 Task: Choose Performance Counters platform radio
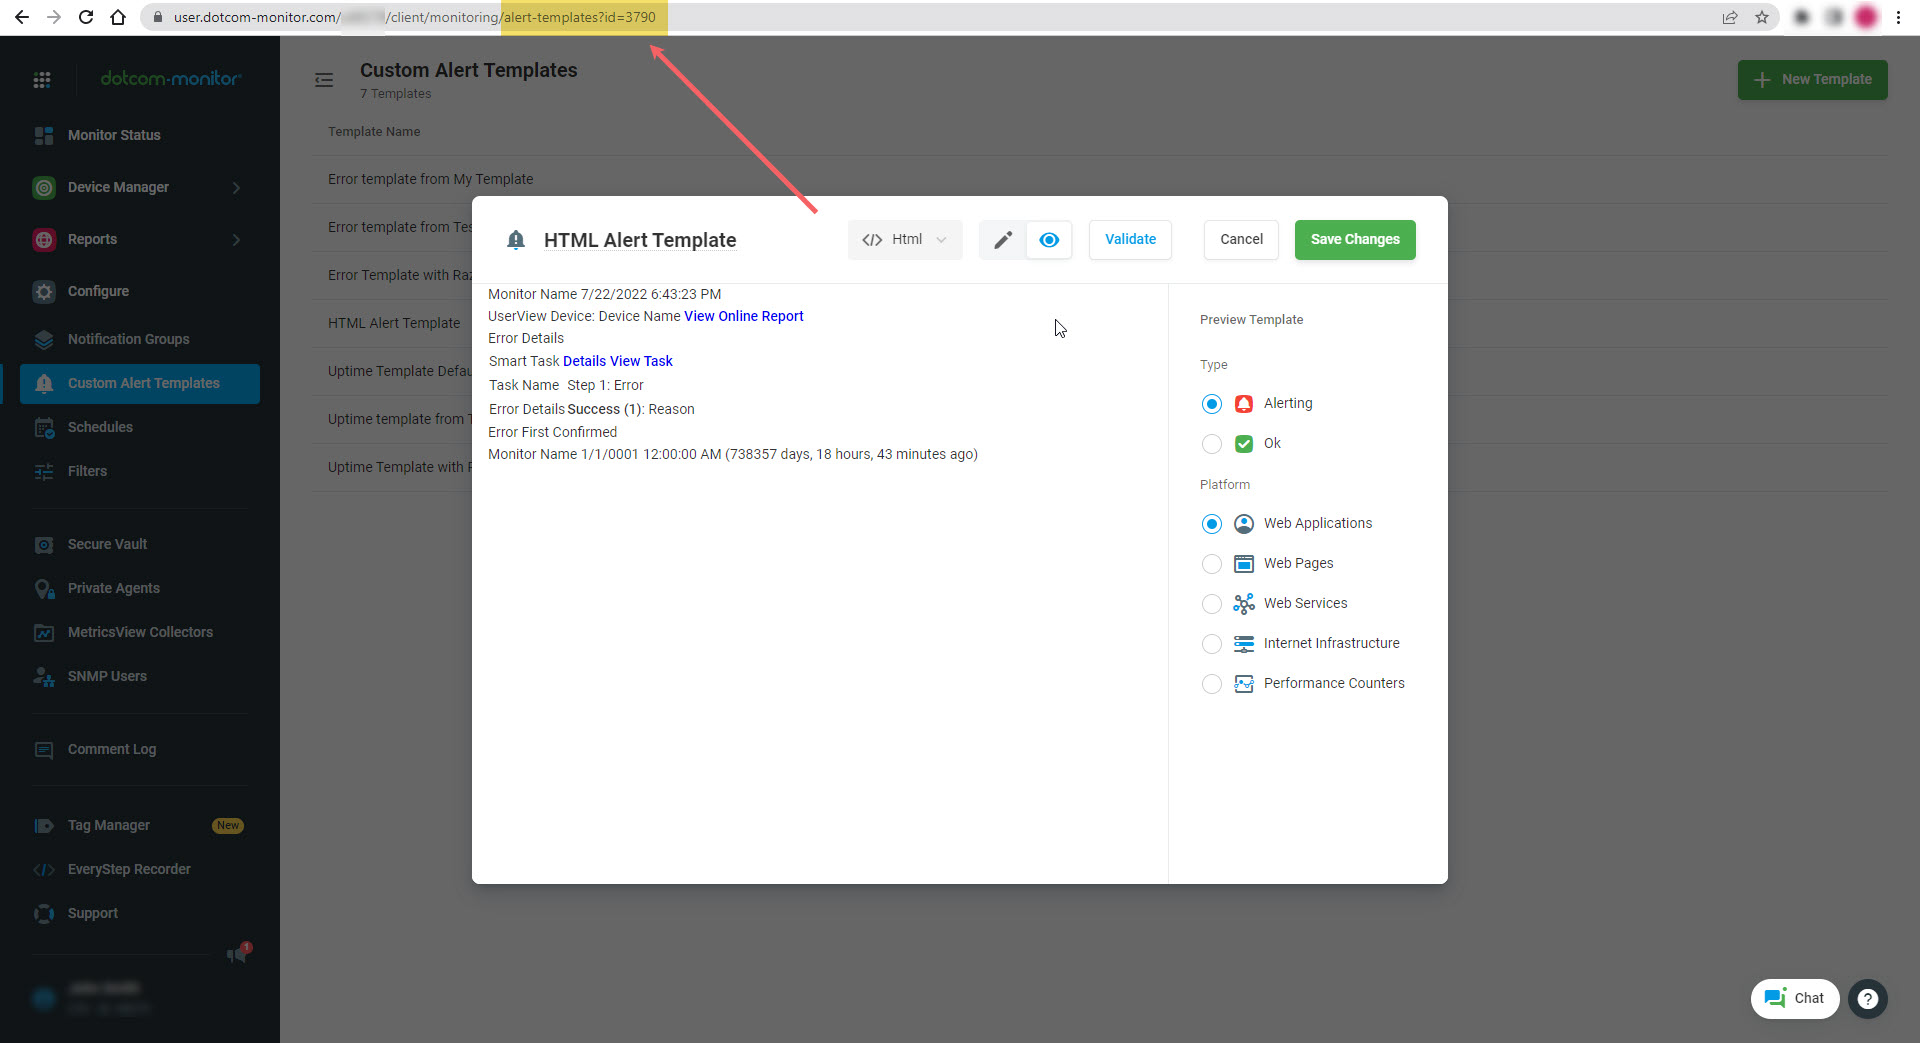tap(1212, 684)
